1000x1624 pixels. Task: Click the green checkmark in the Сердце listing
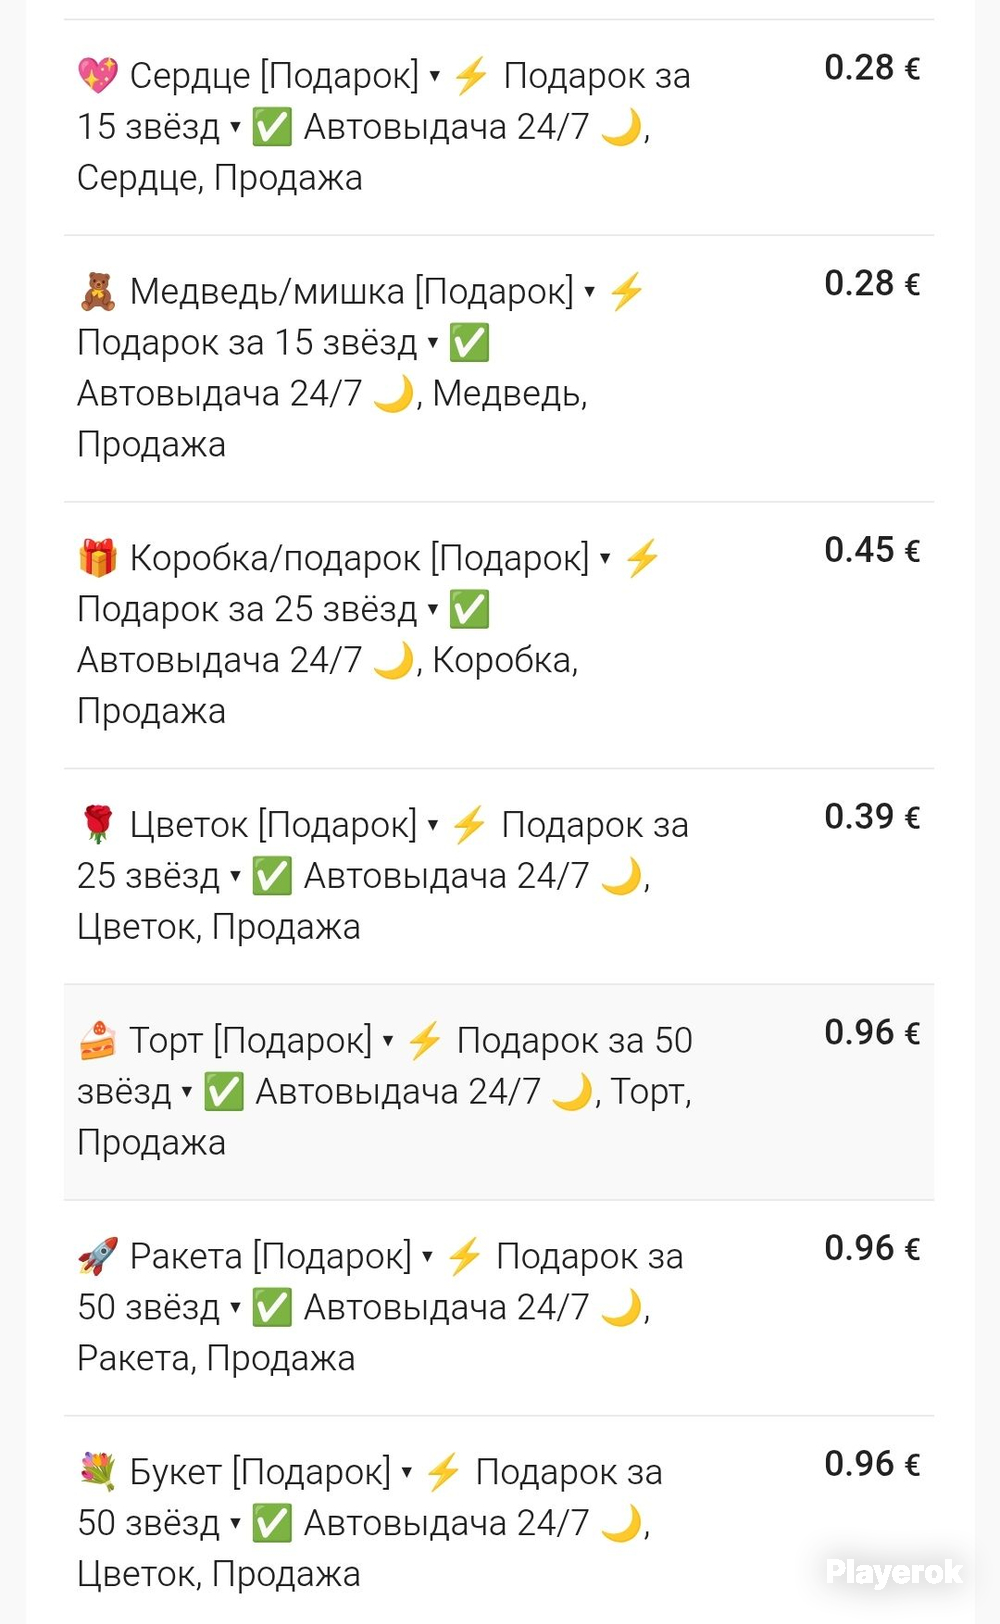271,128
